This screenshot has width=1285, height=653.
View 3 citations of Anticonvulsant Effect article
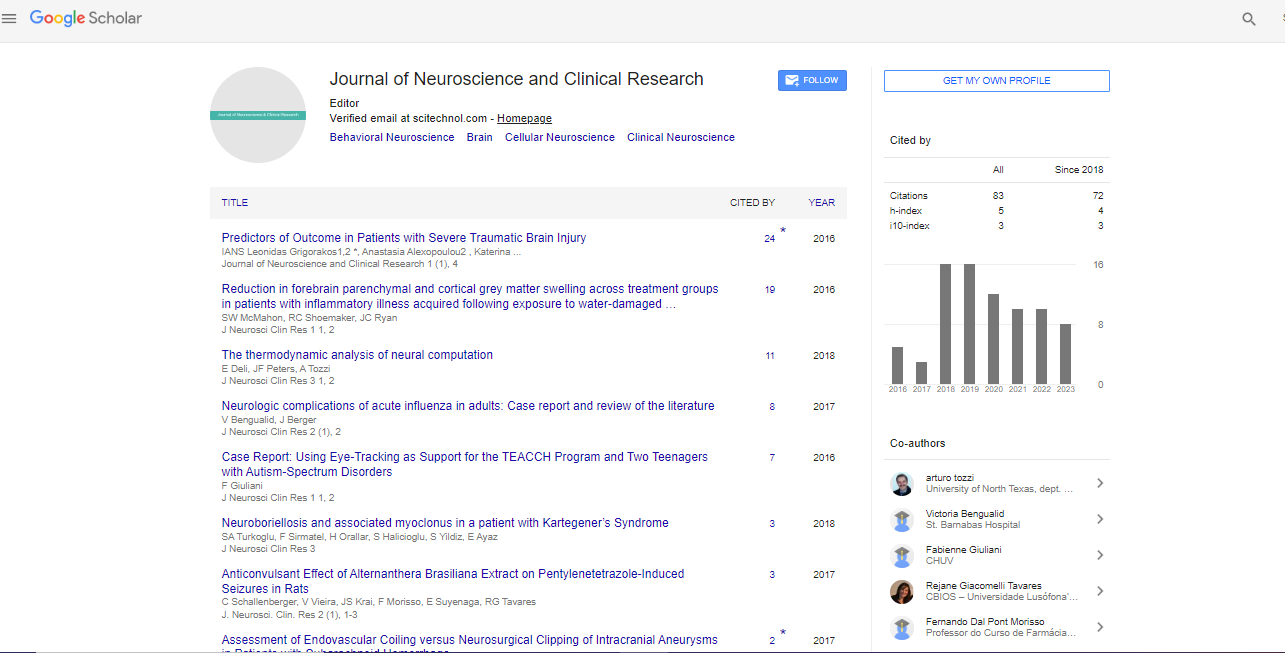click(x=772, y=575)
